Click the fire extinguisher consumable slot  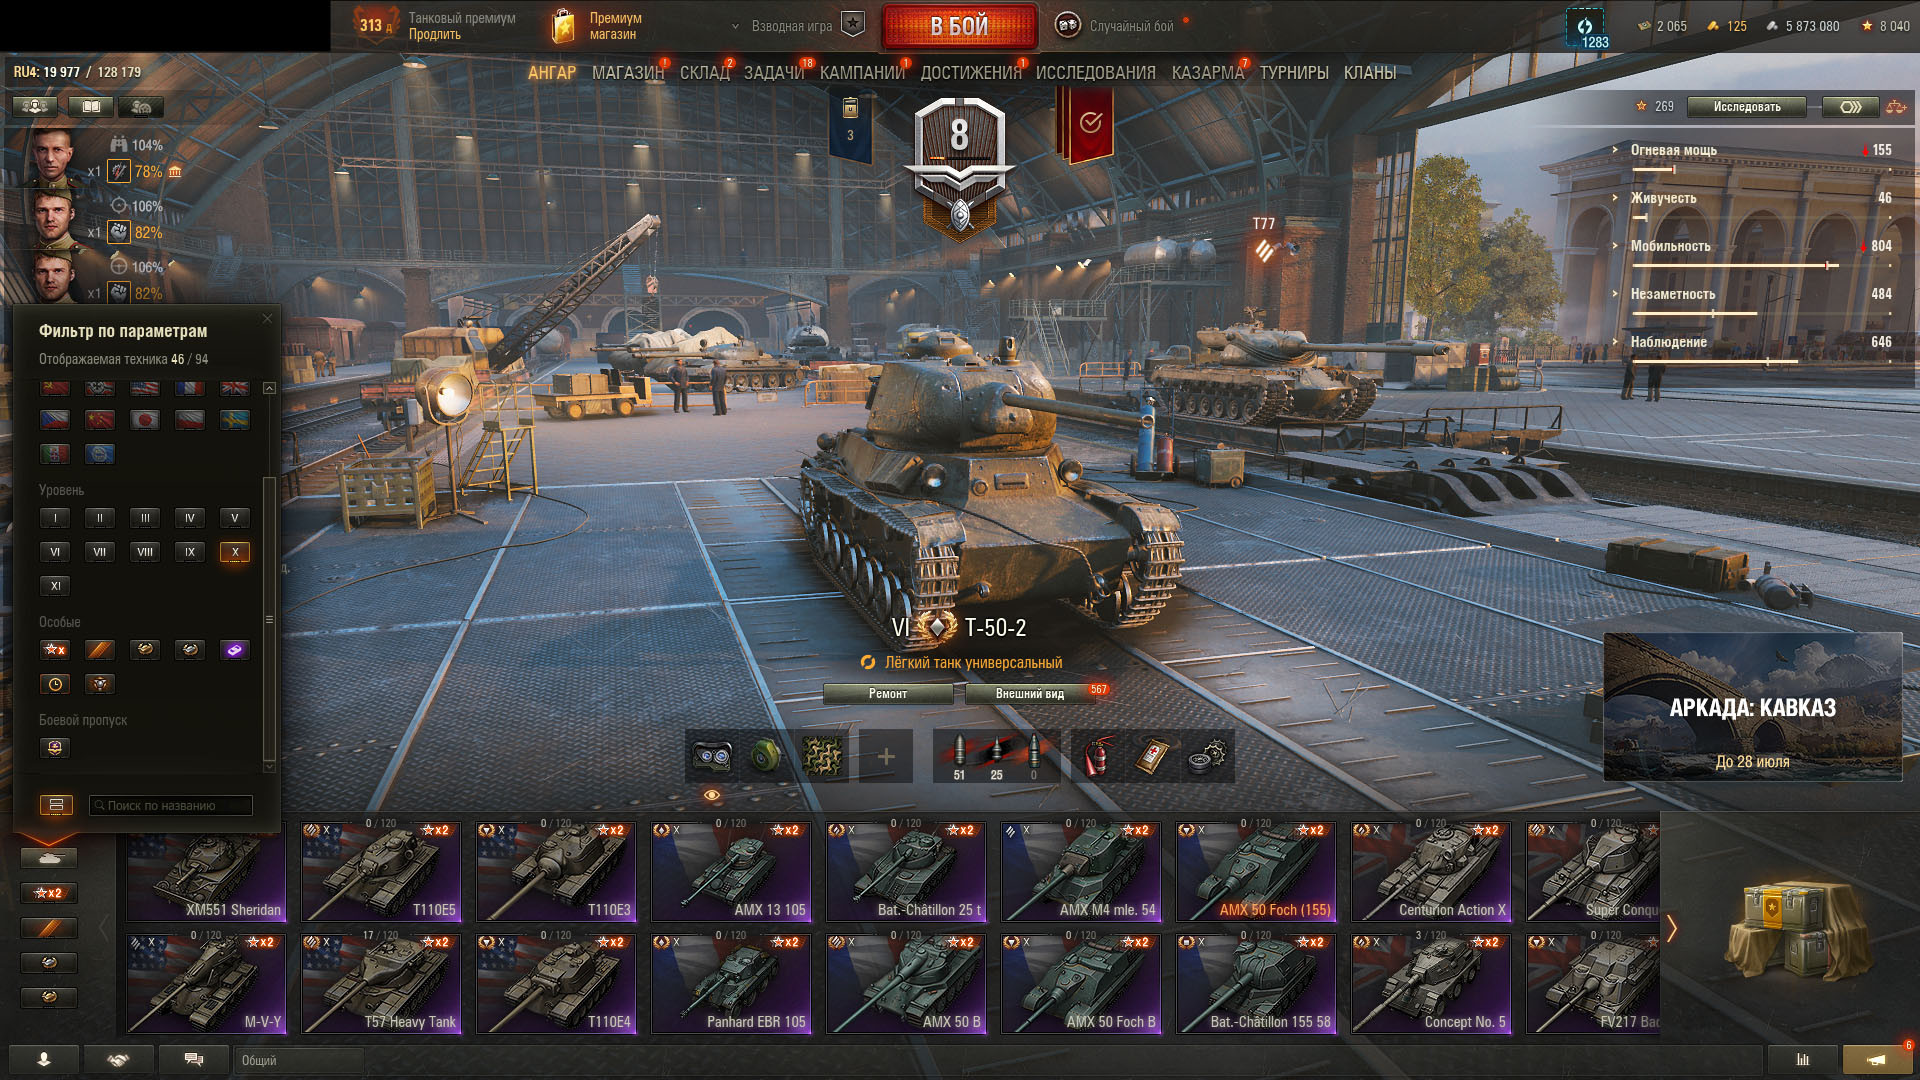click(1097, 756)
